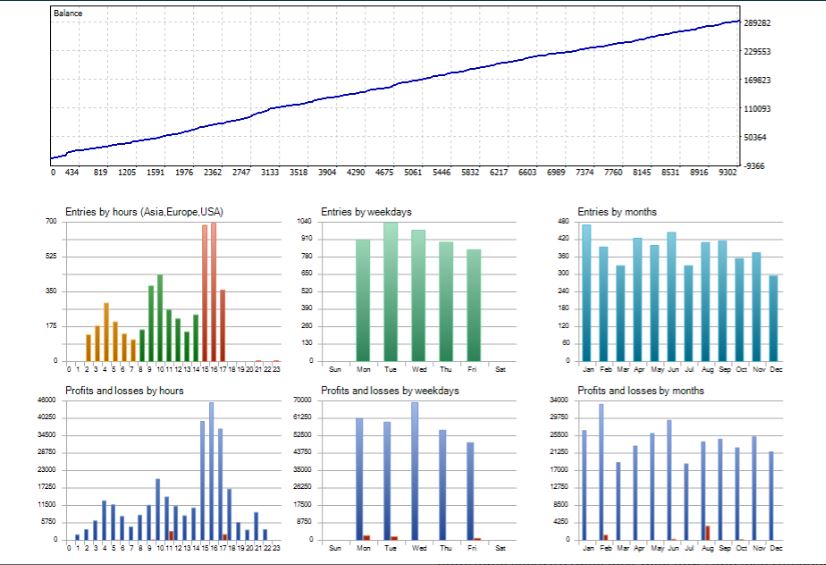Click the Entries by months title

(x=617, y=212)
